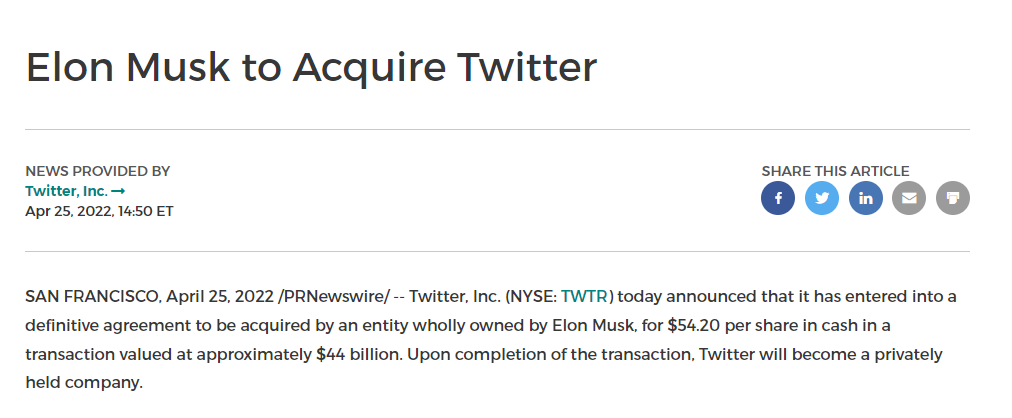Share the article on LinkedIn

click(x=865, y=198)
